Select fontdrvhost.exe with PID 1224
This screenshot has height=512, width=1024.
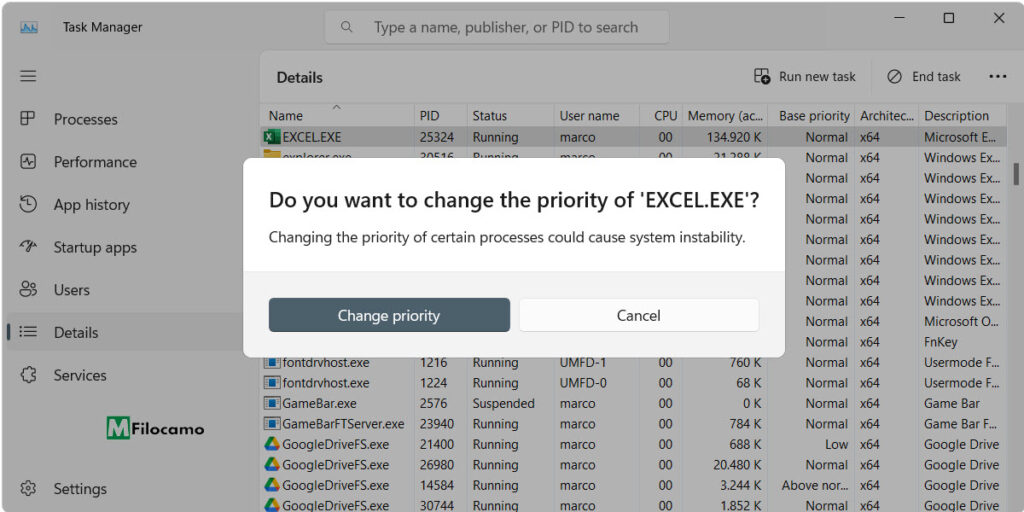coord(633,383)
